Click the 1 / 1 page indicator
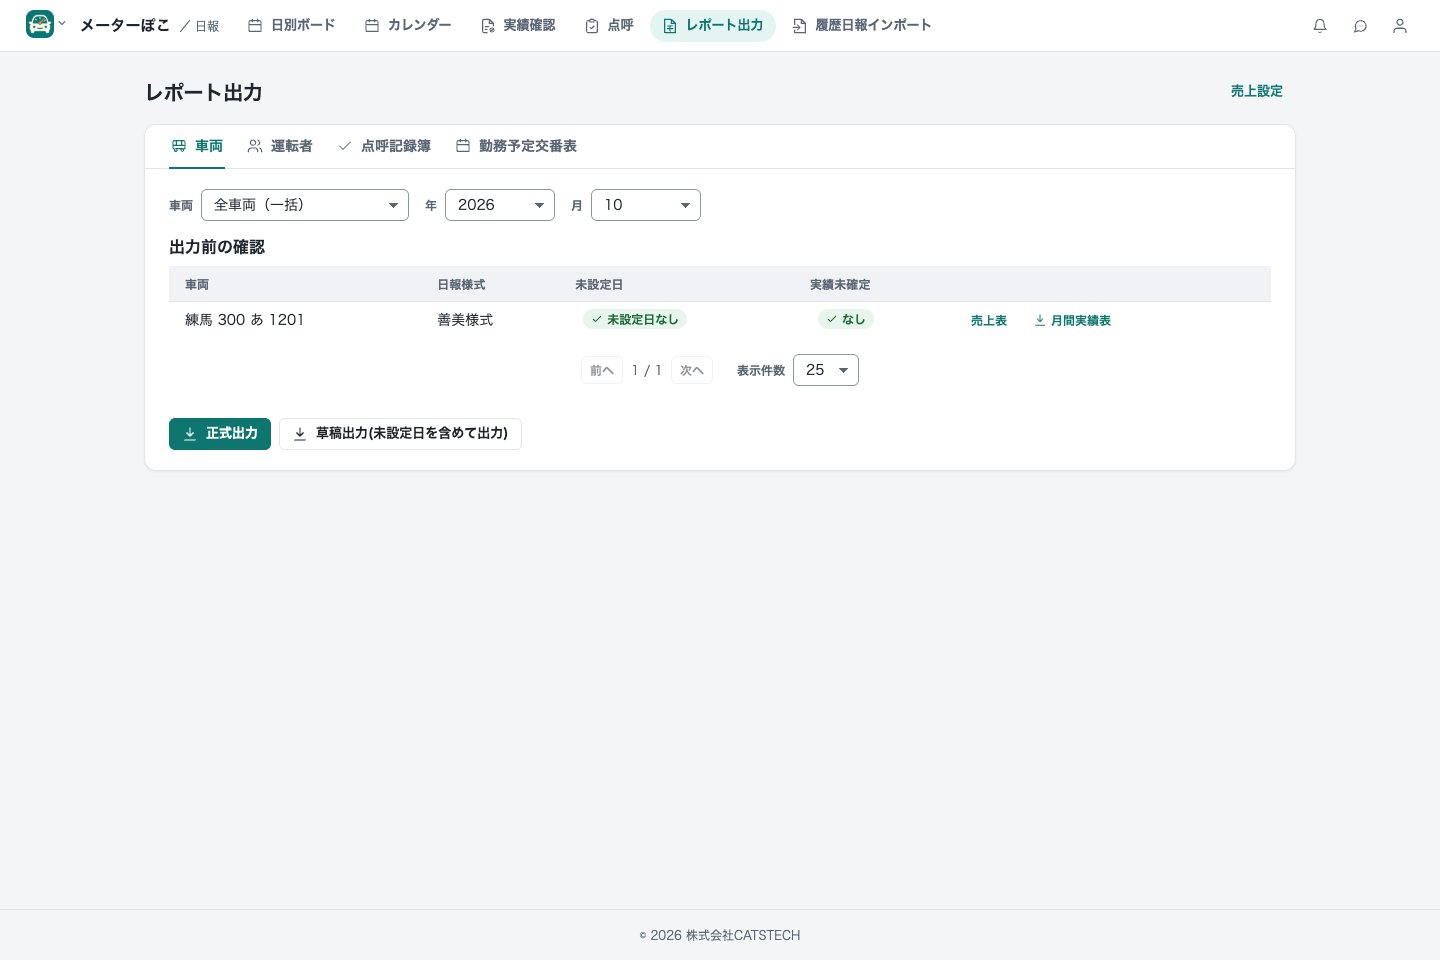The height and width of the screenshot is (960, 1440). 647,370
